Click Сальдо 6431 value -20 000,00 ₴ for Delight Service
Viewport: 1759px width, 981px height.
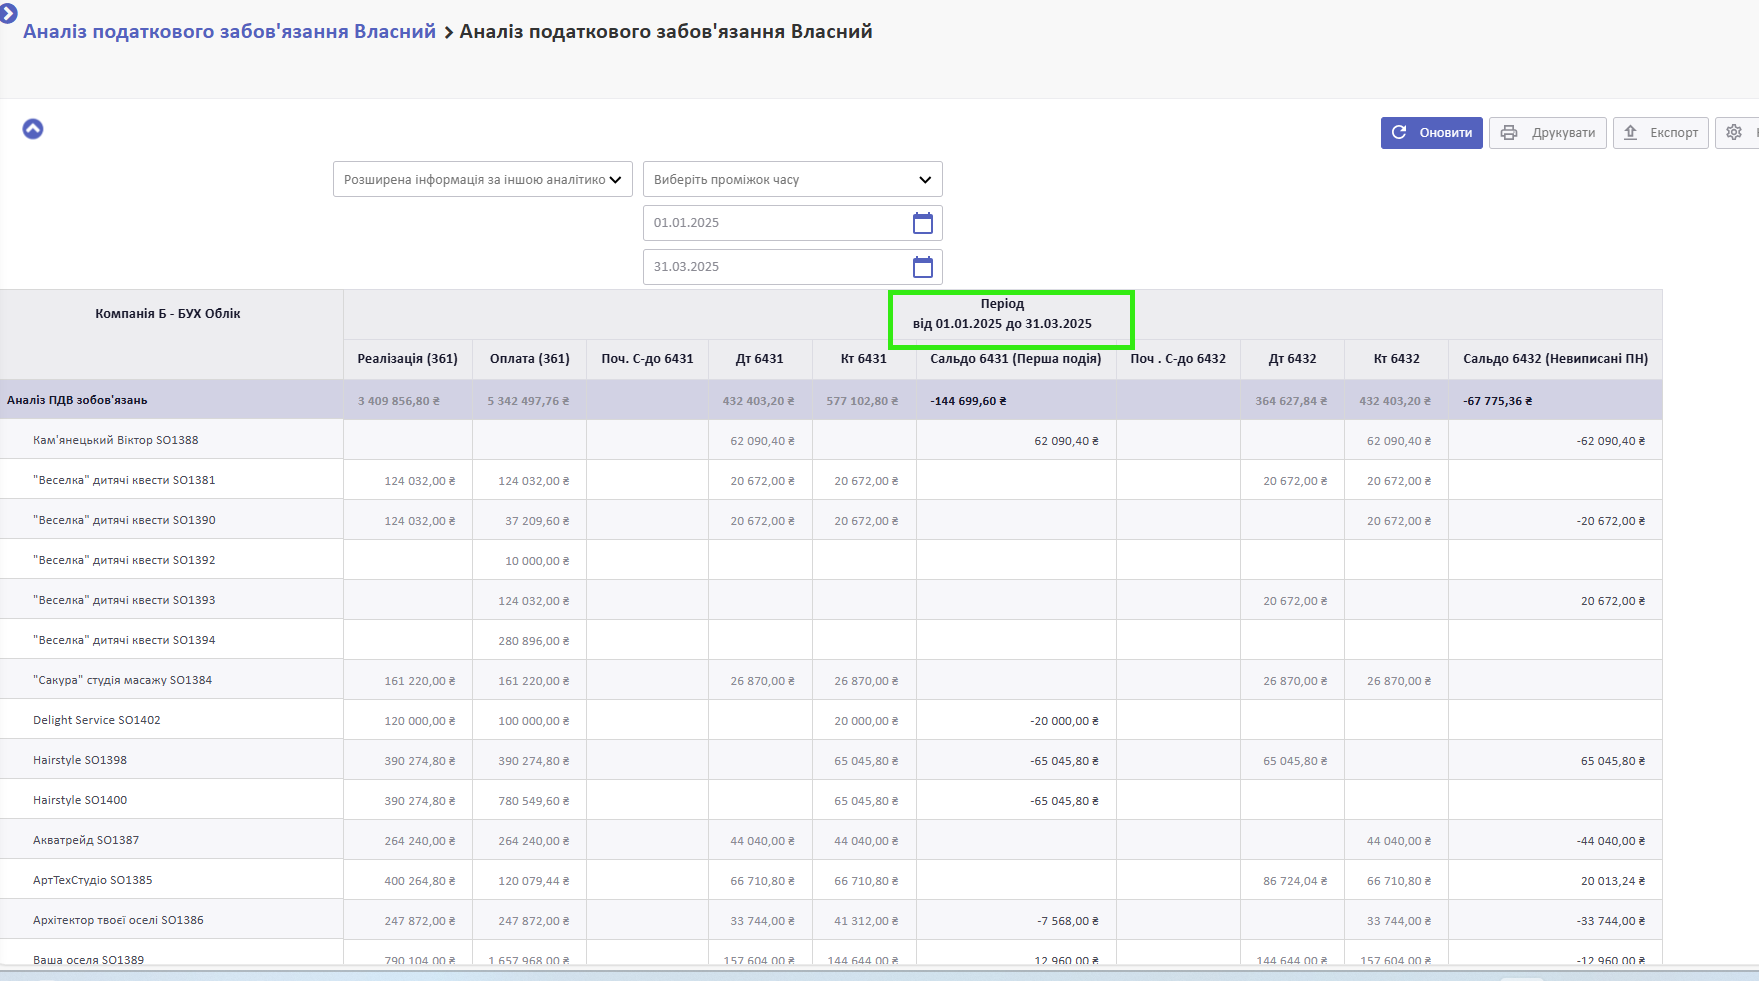(1065, 721)
